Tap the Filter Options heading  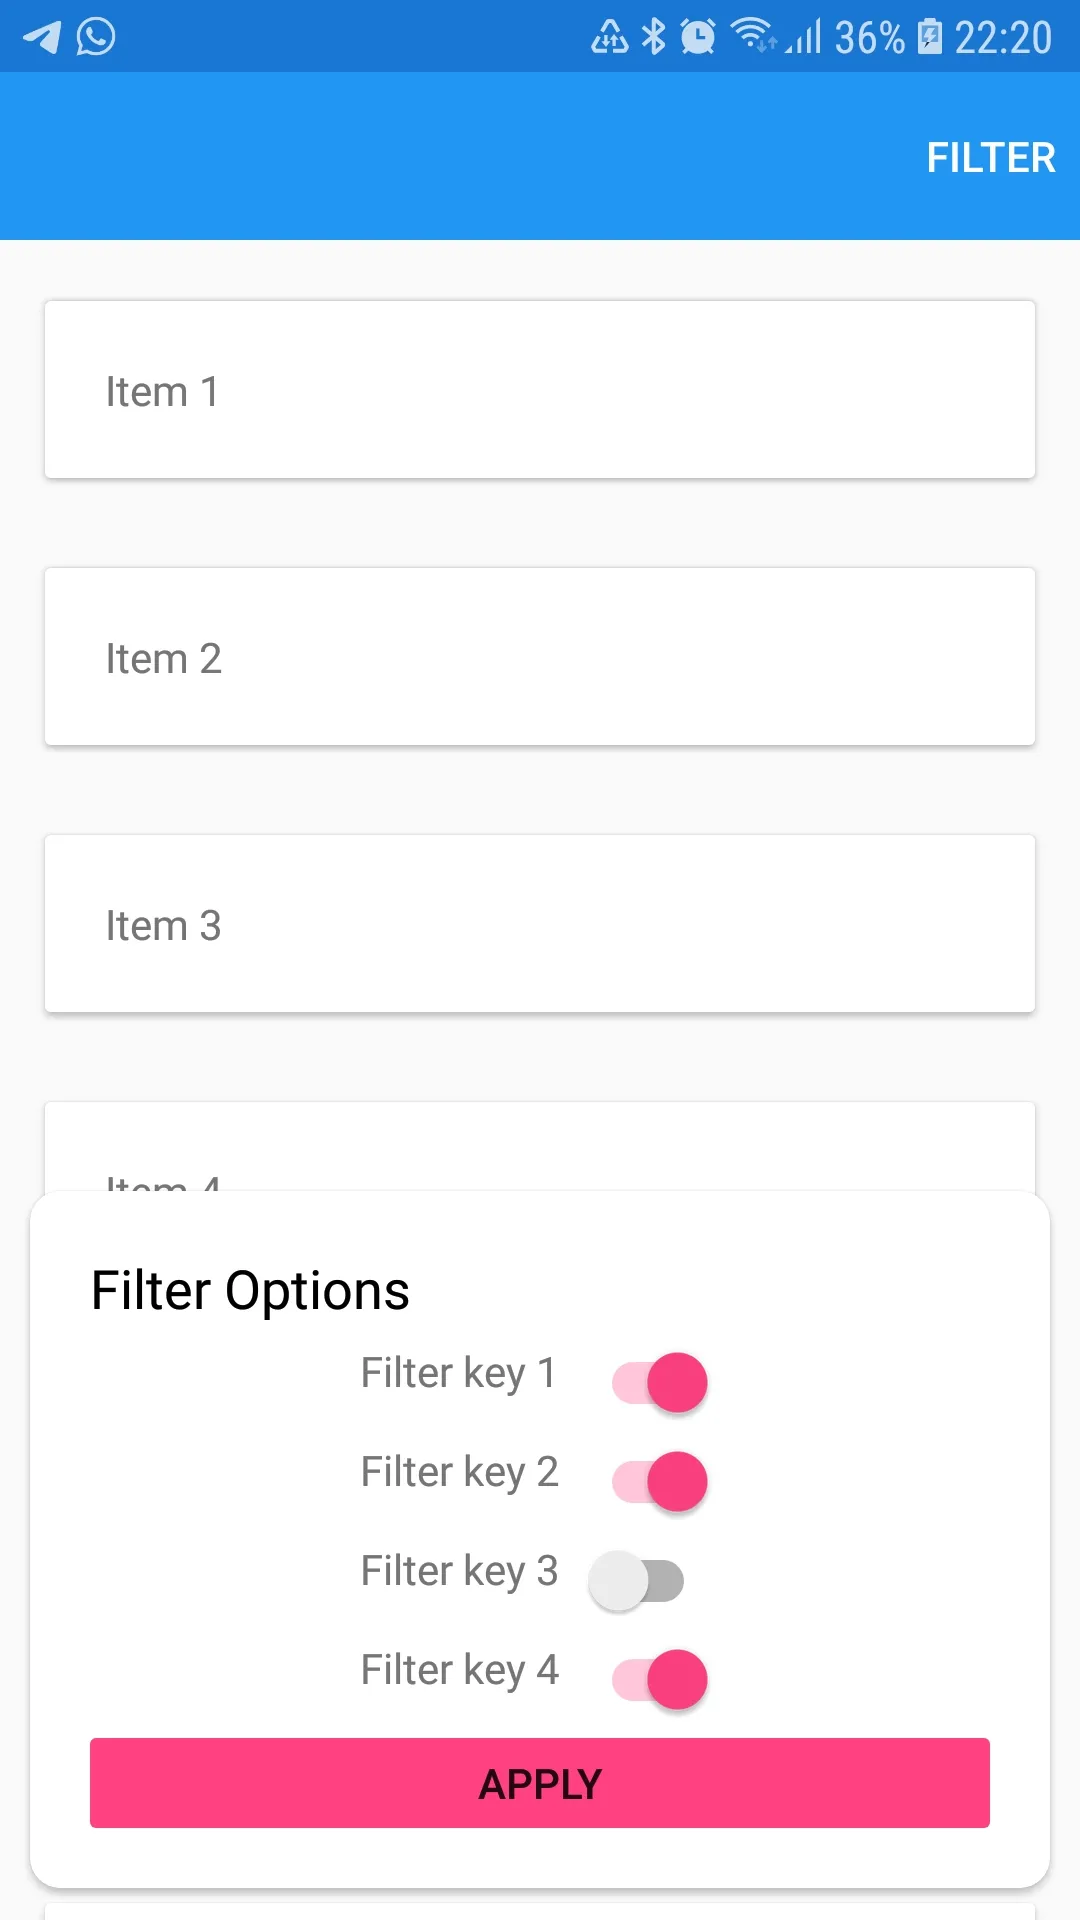click(250, 1290)
